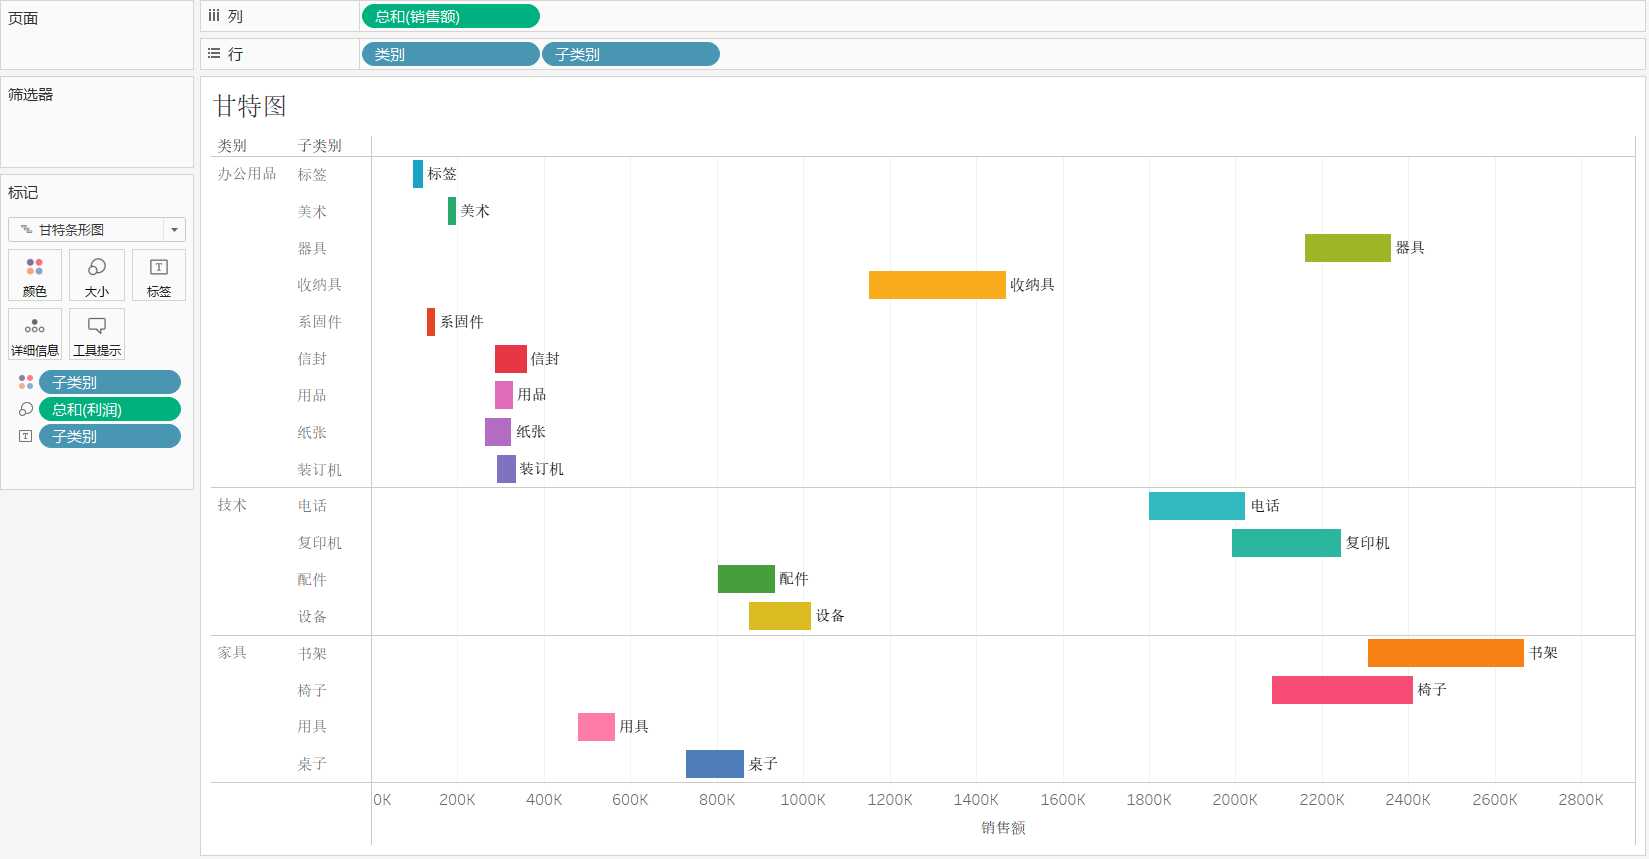1649x859 pixels.
Task: Open the 标签 label mark card
Action: [159, 275]
